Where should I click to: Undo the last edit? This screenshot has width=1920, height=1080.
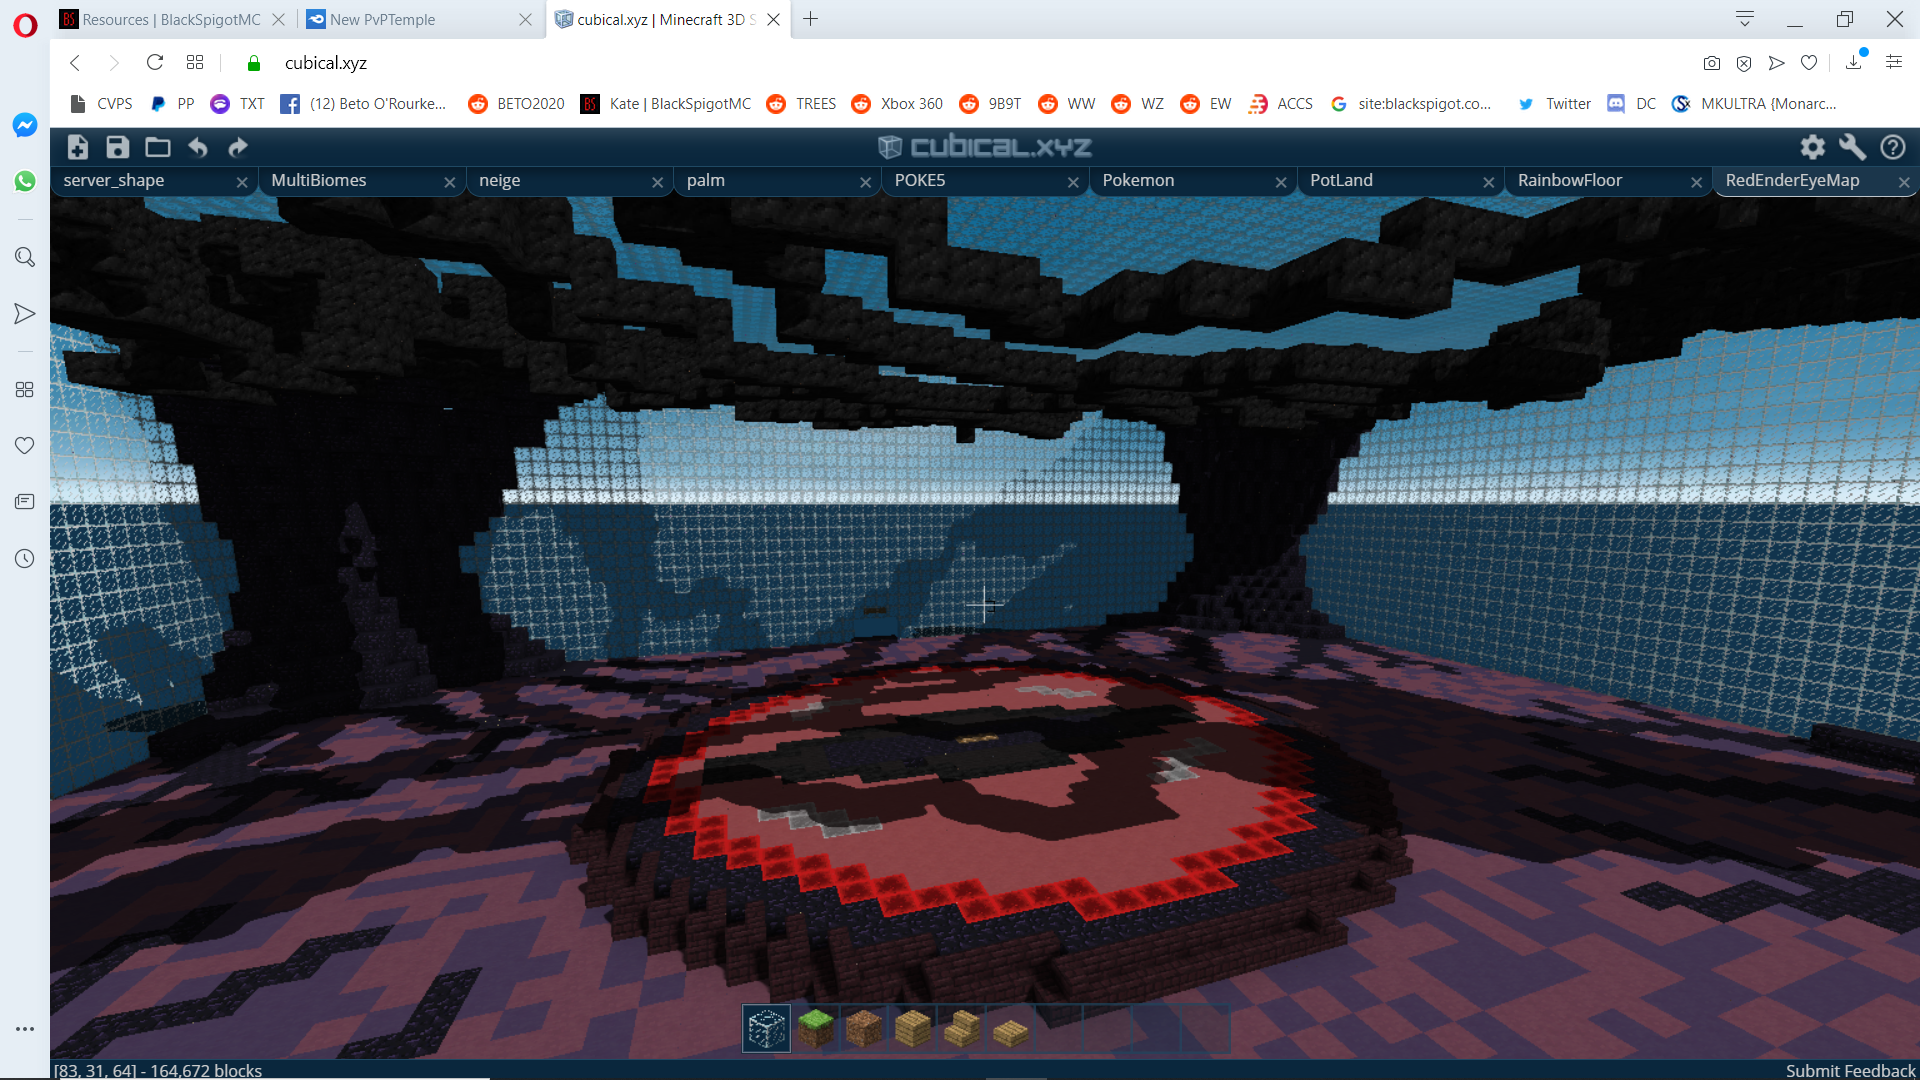(x=197, y=147)
